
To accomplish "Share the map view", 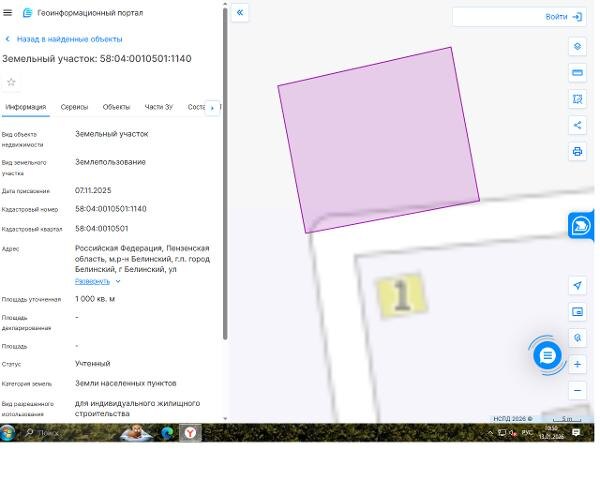I will coord(577,125).
